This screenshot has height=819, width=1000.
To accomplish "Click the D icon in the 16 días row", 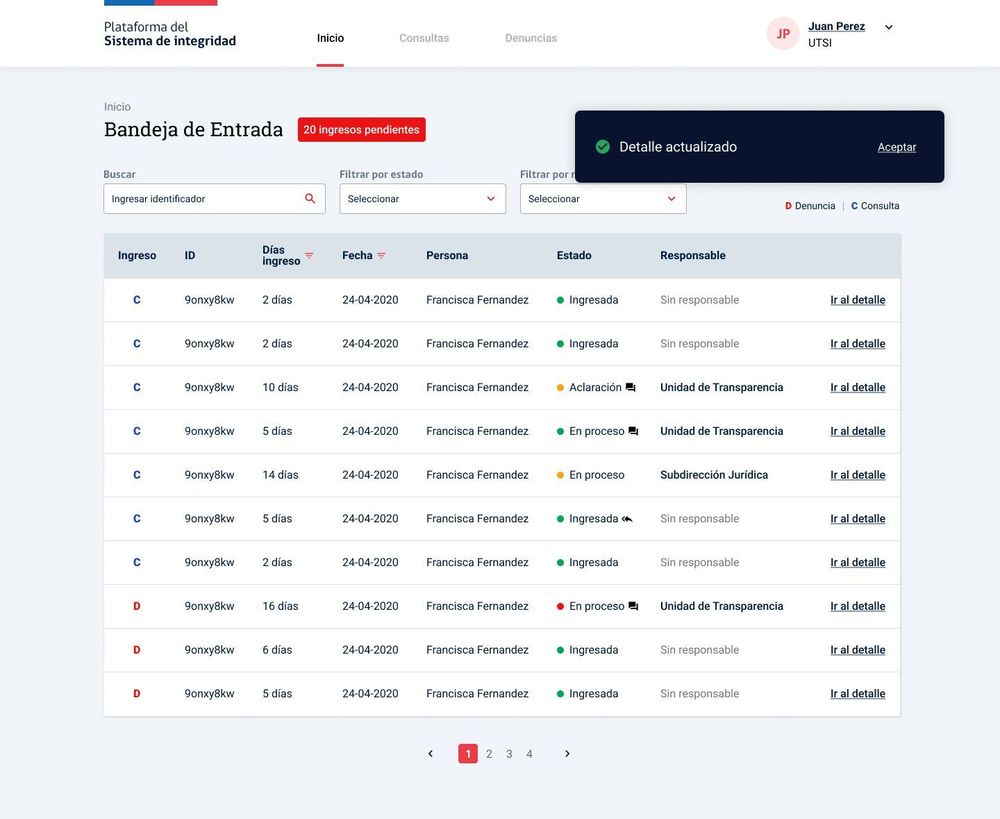I will 136,606.
